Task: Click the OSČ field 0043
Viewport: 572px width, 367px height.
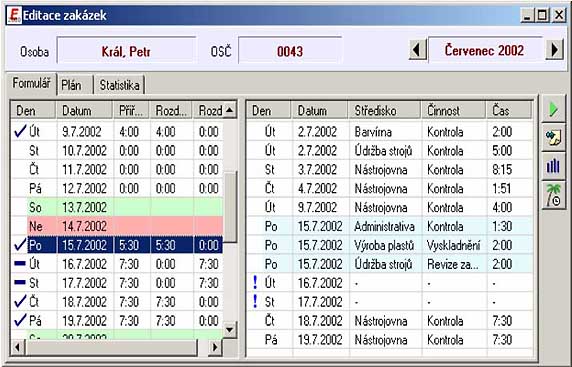Action: pyautogui.click(x=290, y=51)
